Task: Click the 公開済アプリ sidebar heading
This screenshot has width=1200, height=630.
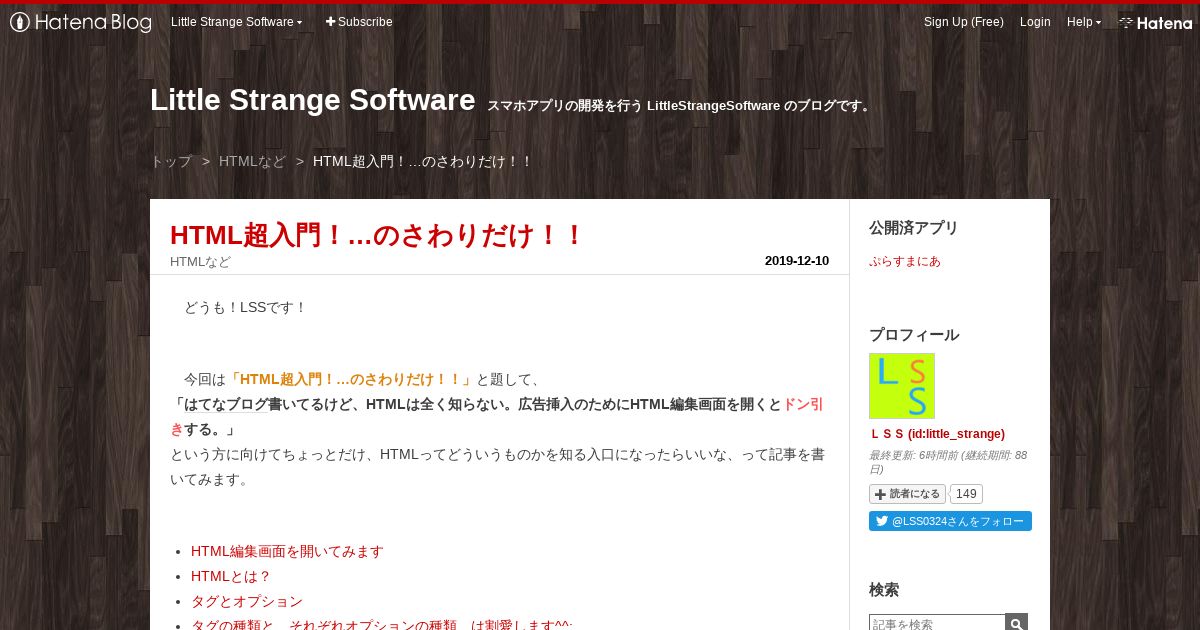Action: pyautogui.click(x=914, y=228)
